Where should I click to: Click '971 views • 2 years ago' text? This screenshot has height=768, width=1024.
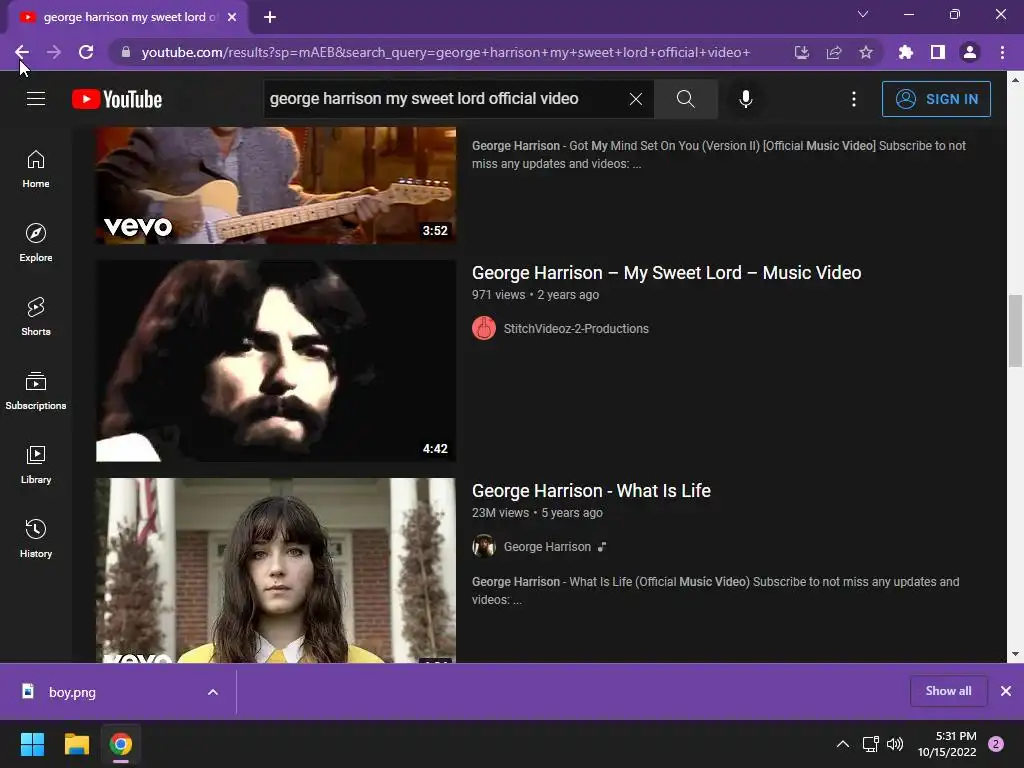tap(536, 295)
